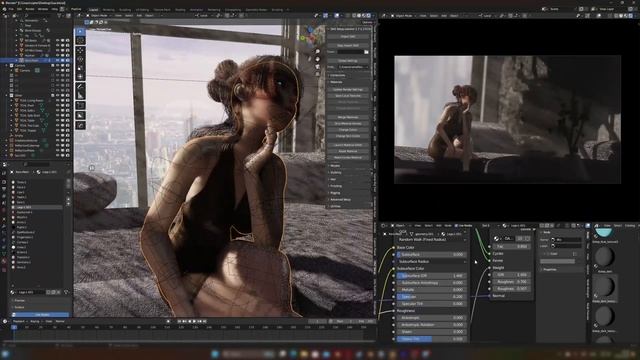Click the viewport zoom gizmo icon
Viewport: 640px width, 360px height.
coord(318,51)
